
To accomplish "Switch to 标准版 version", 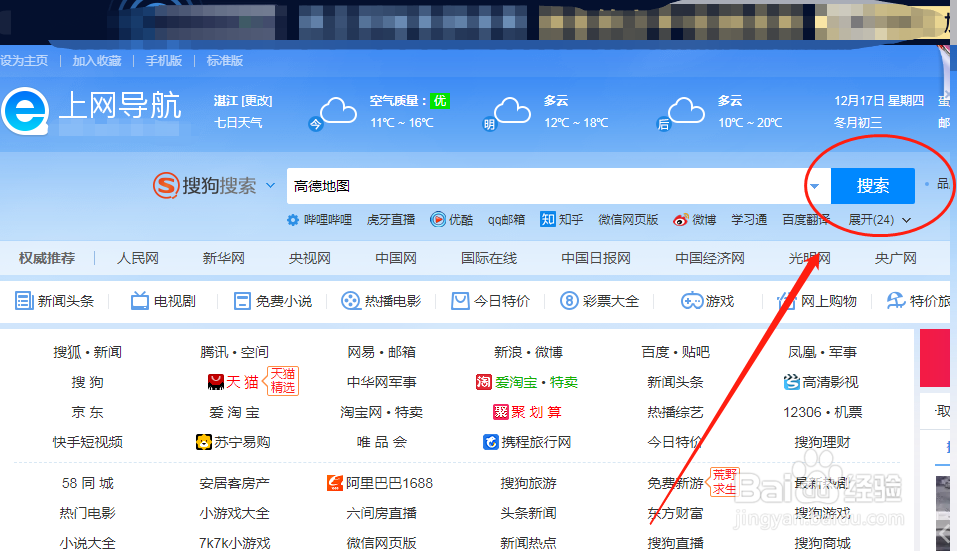I will [225, 60].
